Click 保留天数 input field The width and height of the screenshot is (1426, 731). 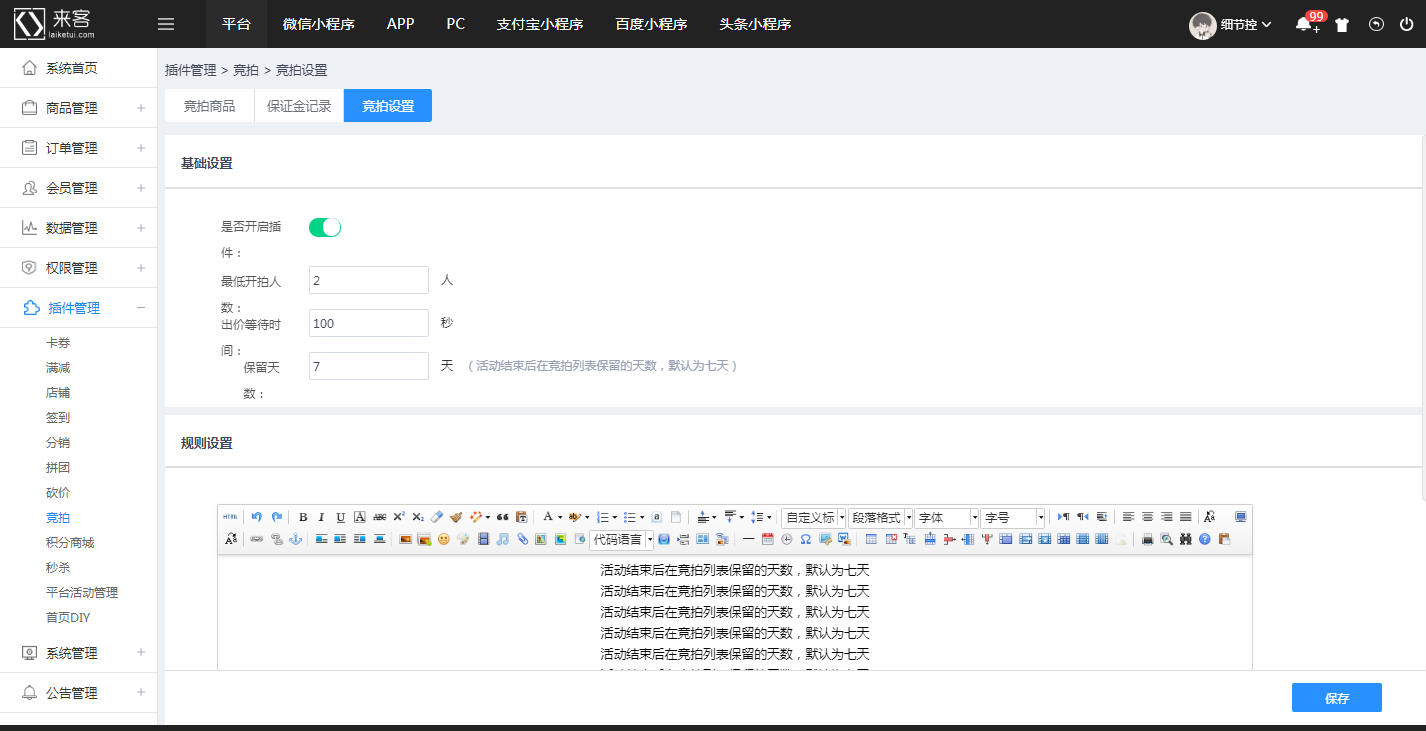[x=369, y=366]
